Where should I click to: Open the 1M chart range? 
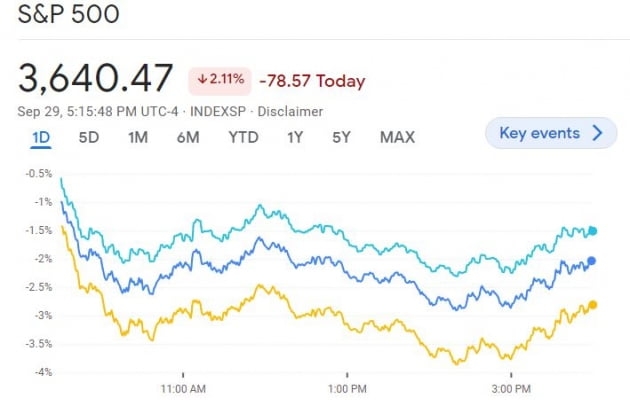(x=138, y=137)
